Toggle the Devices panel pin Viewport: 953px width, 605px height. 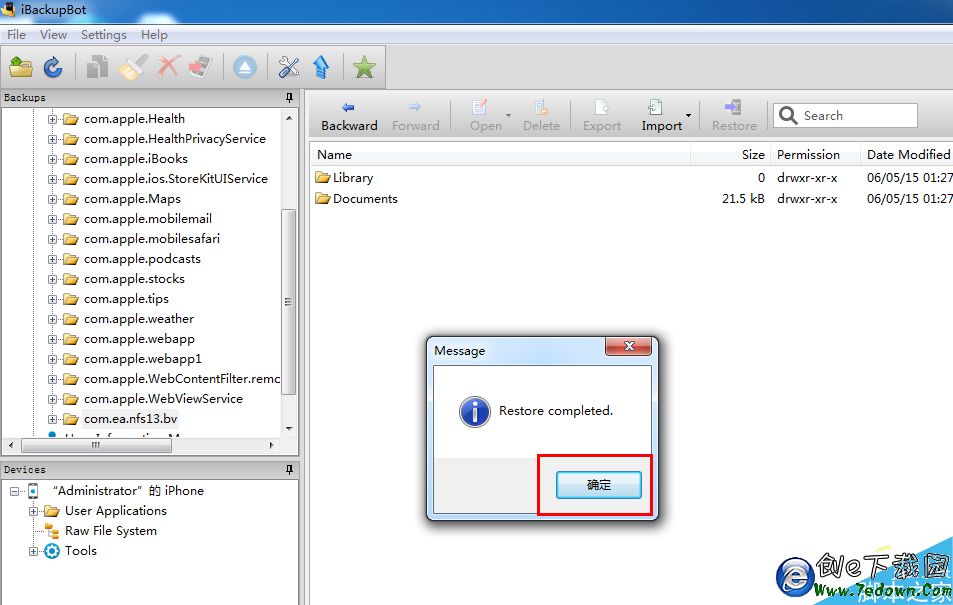tap(289, 469)
